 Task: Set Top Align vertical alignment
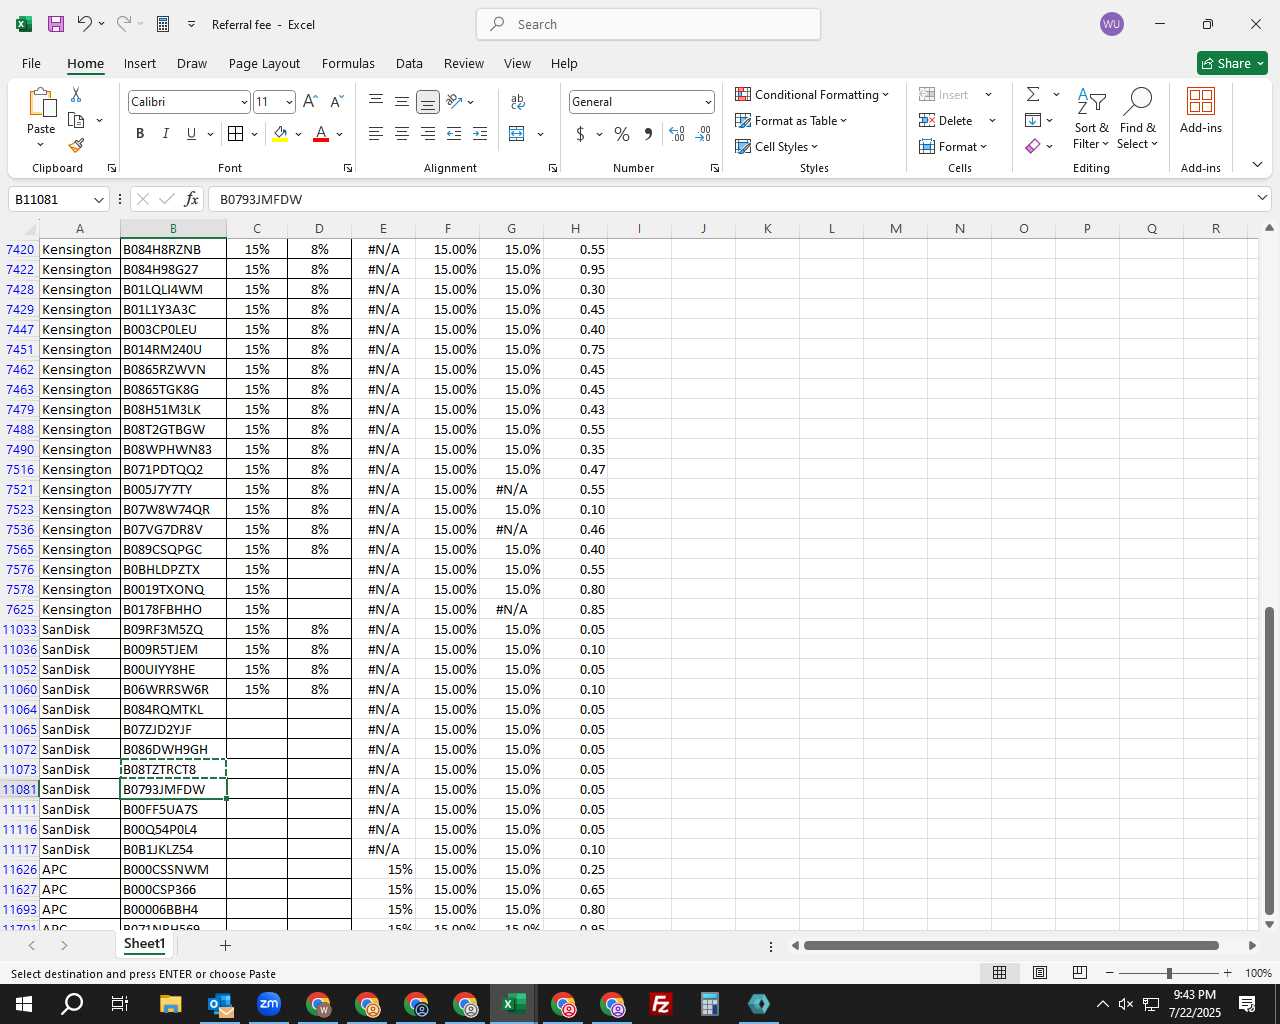tap(376, 102)
